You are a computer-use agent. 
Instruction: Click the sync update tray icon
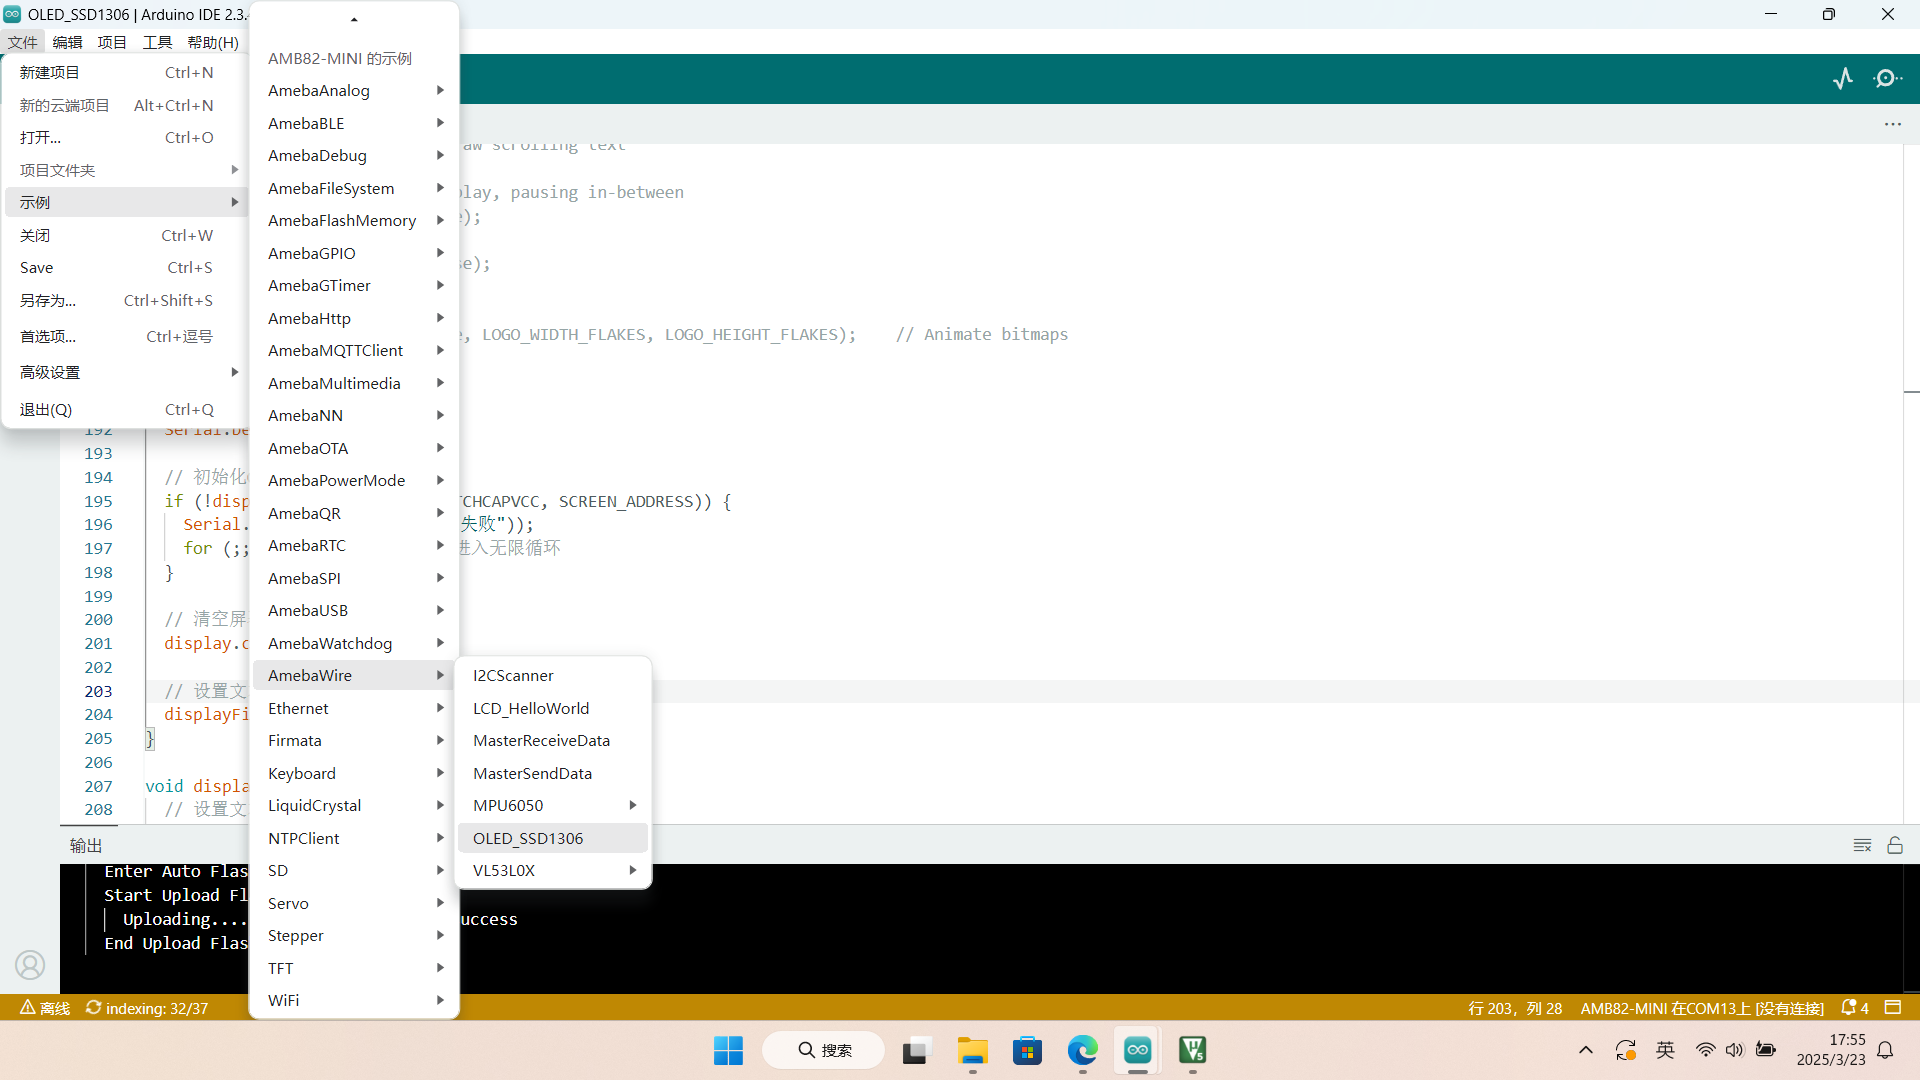pos(1625,1050)
